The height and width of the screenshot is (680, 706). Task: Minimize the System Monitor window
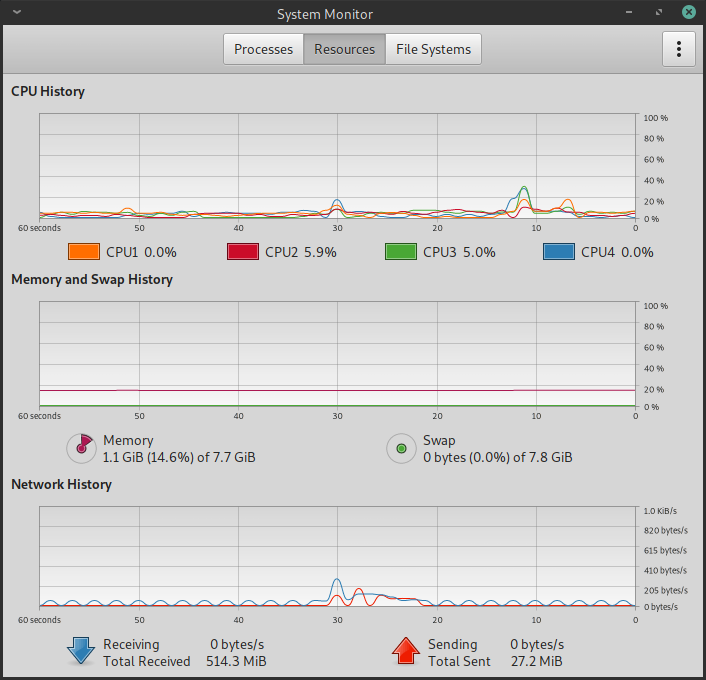pos(629,12)
